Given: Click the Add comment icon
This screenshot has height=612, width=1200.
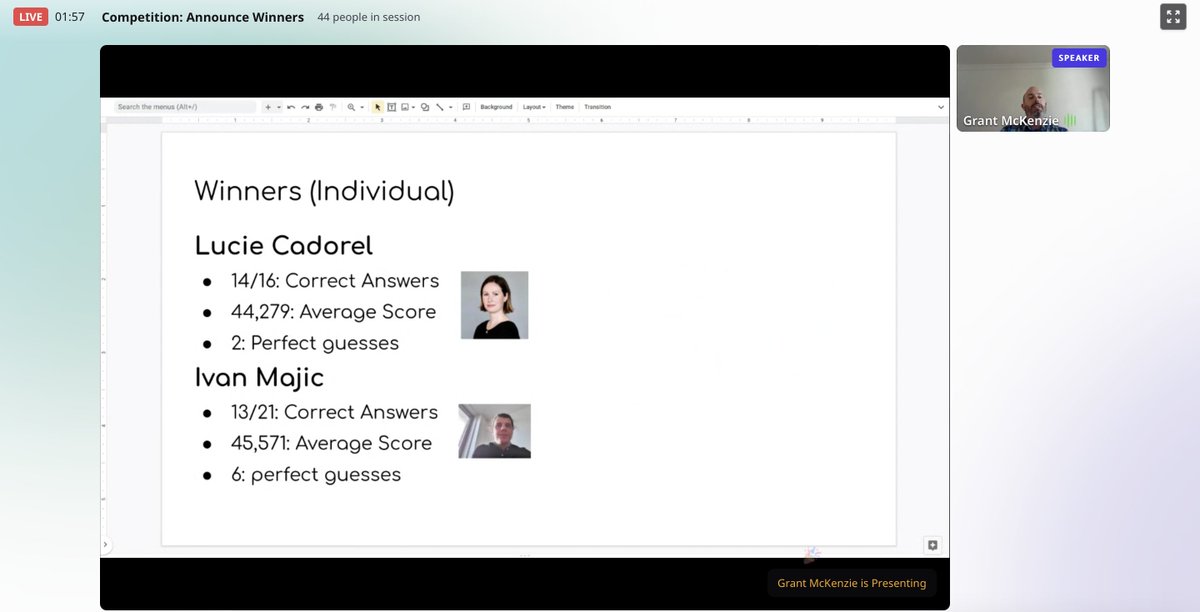Looking at the screenshot, I should tap(466, 107).
